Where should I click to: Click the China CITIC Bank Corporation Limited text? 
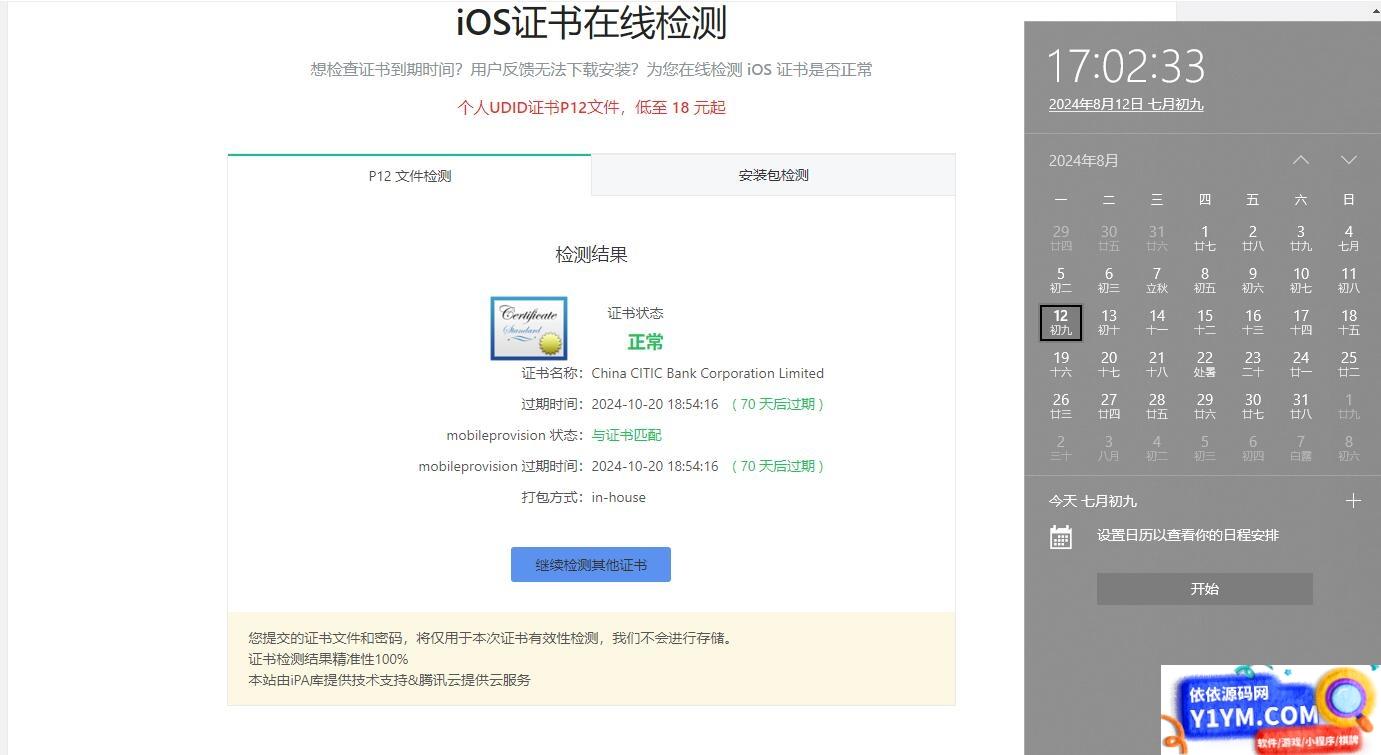[x=707, y=373]
